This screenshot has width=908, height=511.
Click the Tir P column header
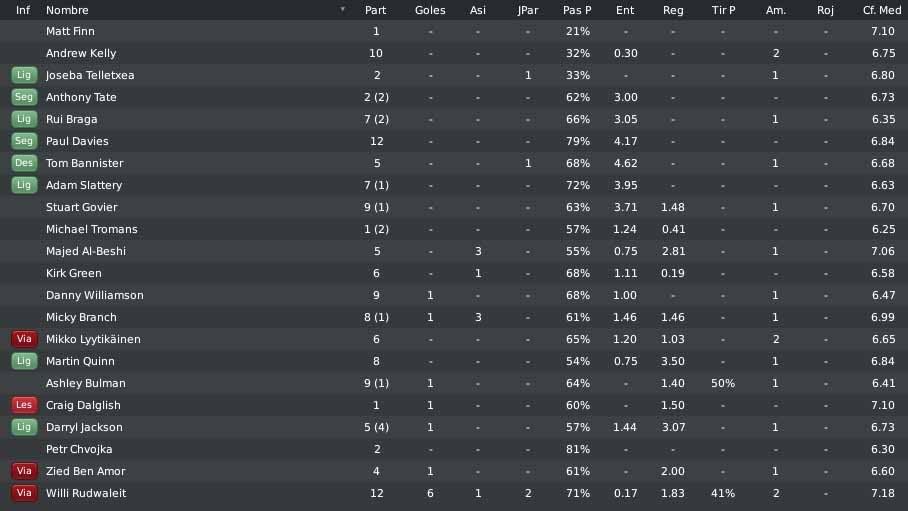723,10
